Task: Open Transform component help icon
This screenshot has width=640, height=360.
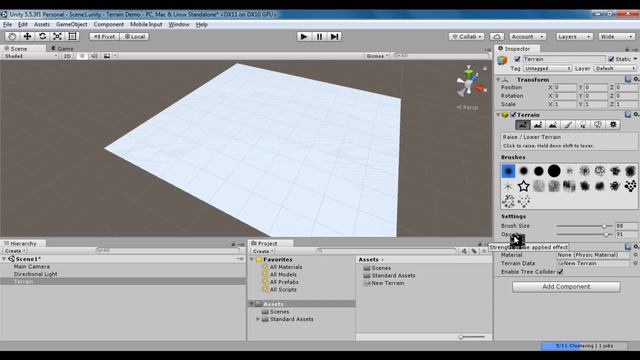Action: point(628,79)
